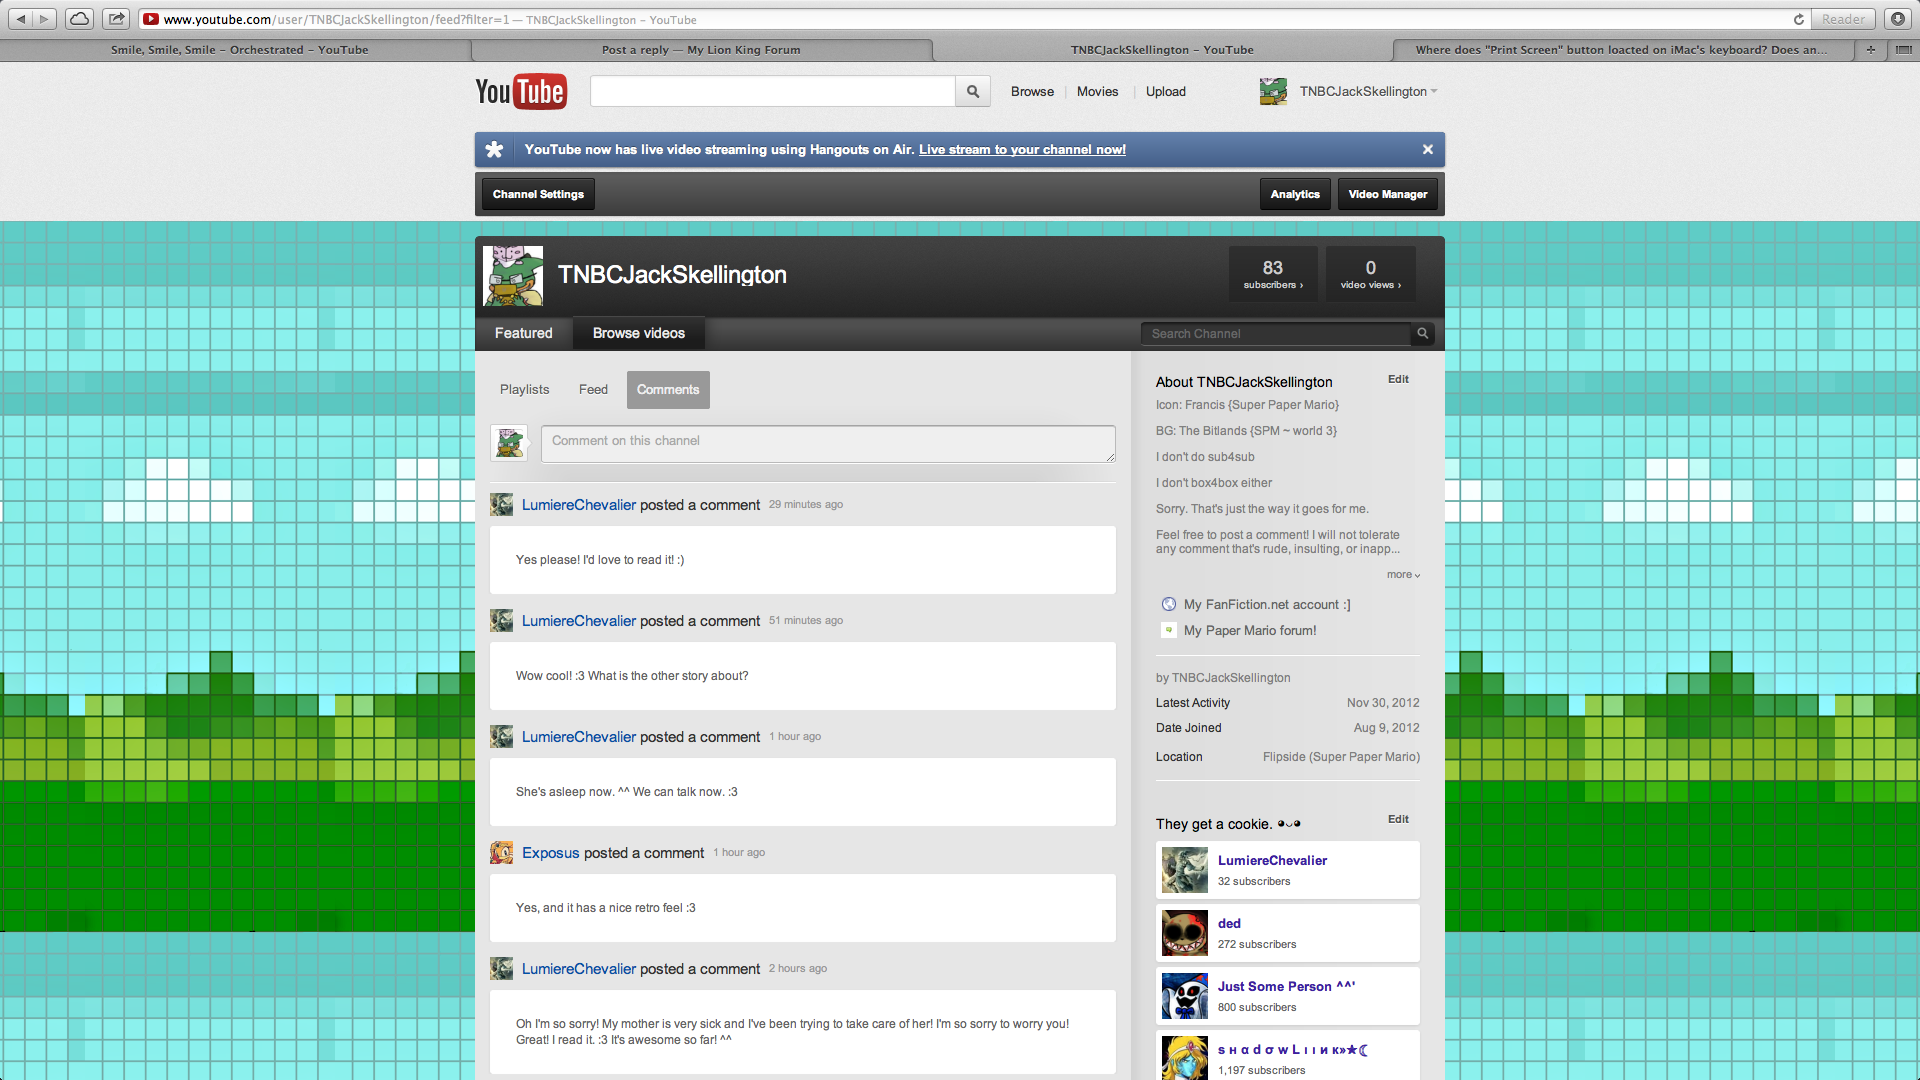The width and height of the screenshot is (1920, 1080).
Task: Click the 'Comment on this channel' text box
Action: tap(828, 443)
